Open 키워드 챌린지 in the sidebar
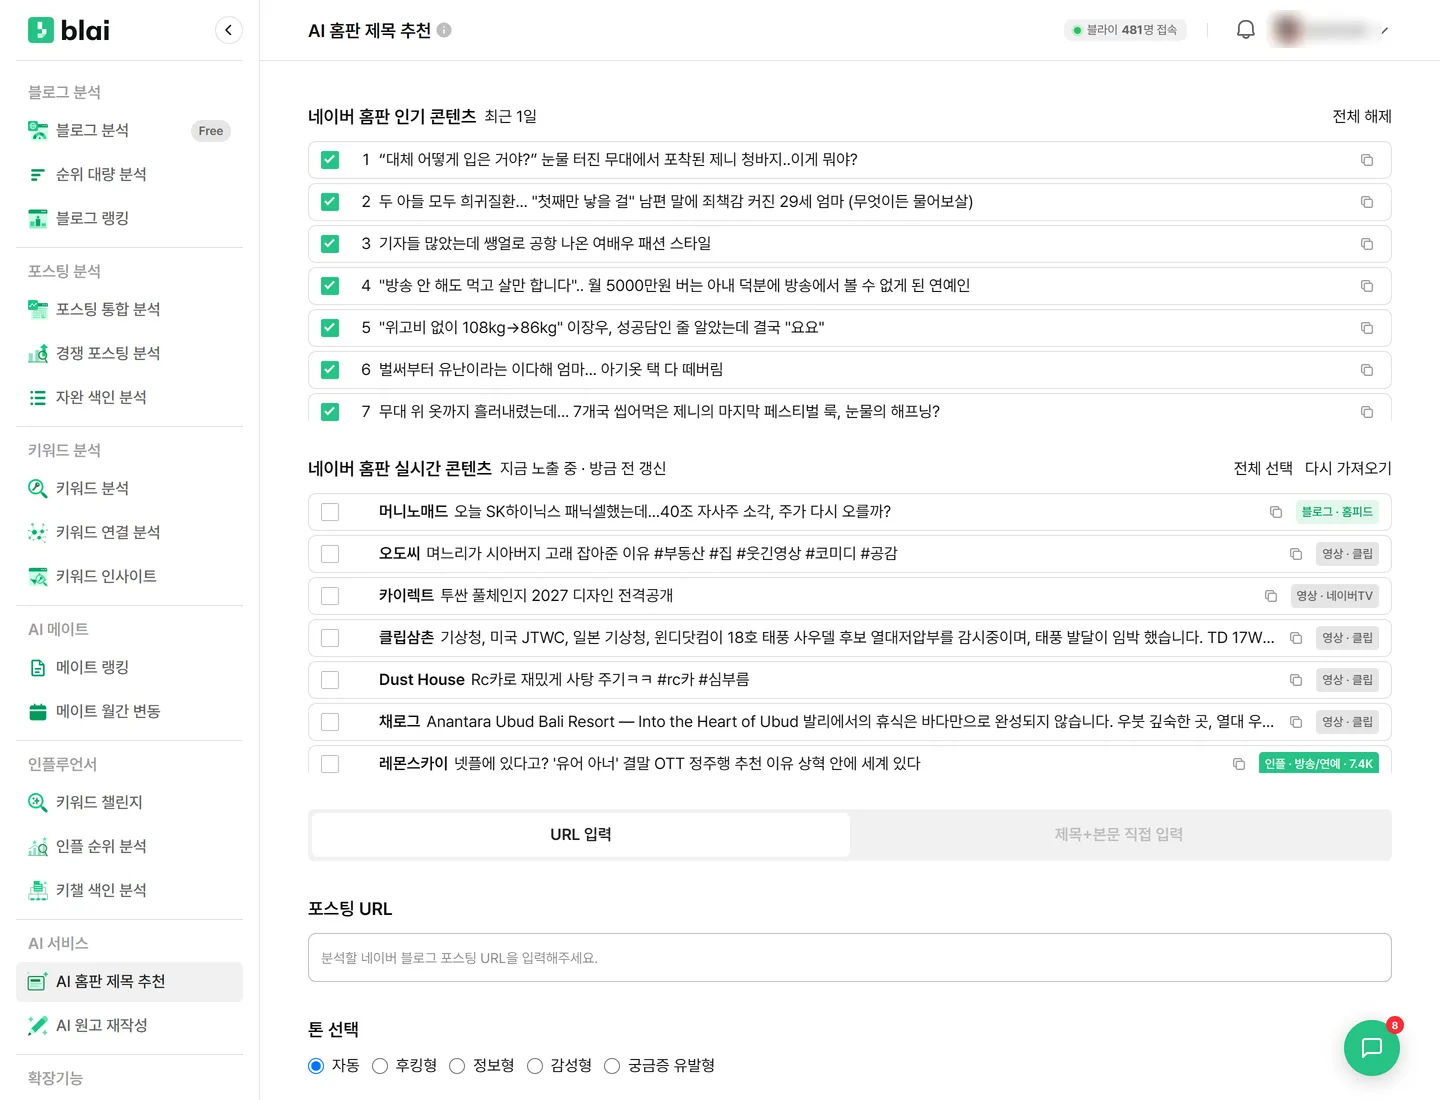Image resolution: width=1440 pixels, height=1100 pixels. [x=130, y=802]
